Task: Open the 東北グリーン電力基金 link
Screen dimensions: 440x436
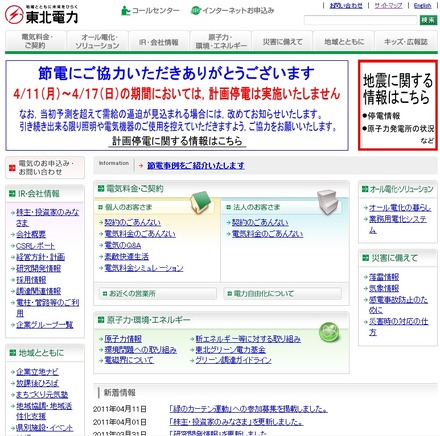Action: [x=230, y=350]
